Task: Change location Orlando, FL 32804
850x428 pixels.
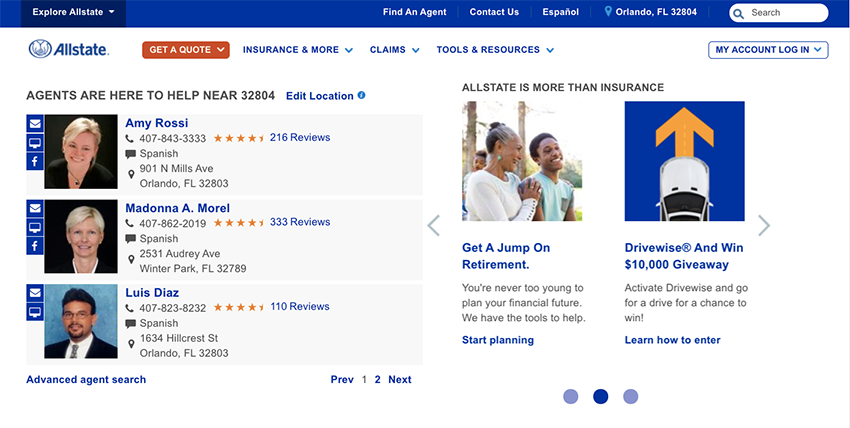Action: click(x=656, y=12)
